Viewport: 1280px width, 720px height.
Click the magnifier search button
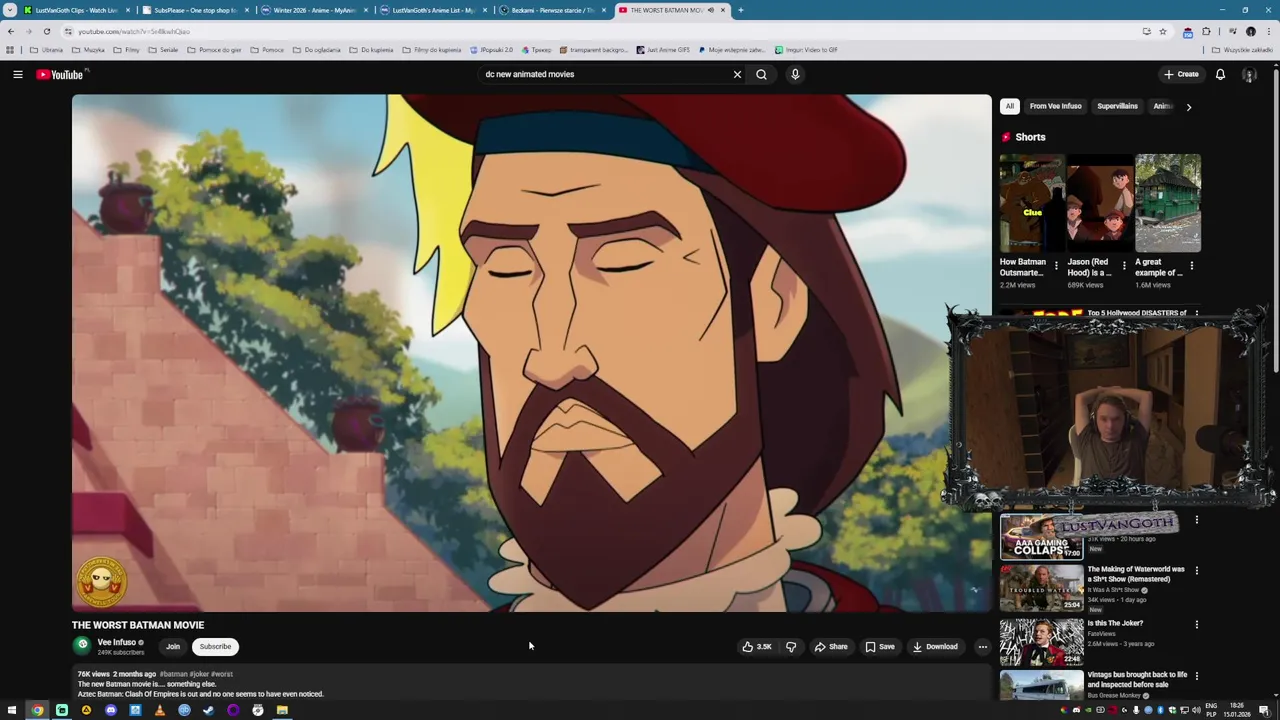(761, 74)
